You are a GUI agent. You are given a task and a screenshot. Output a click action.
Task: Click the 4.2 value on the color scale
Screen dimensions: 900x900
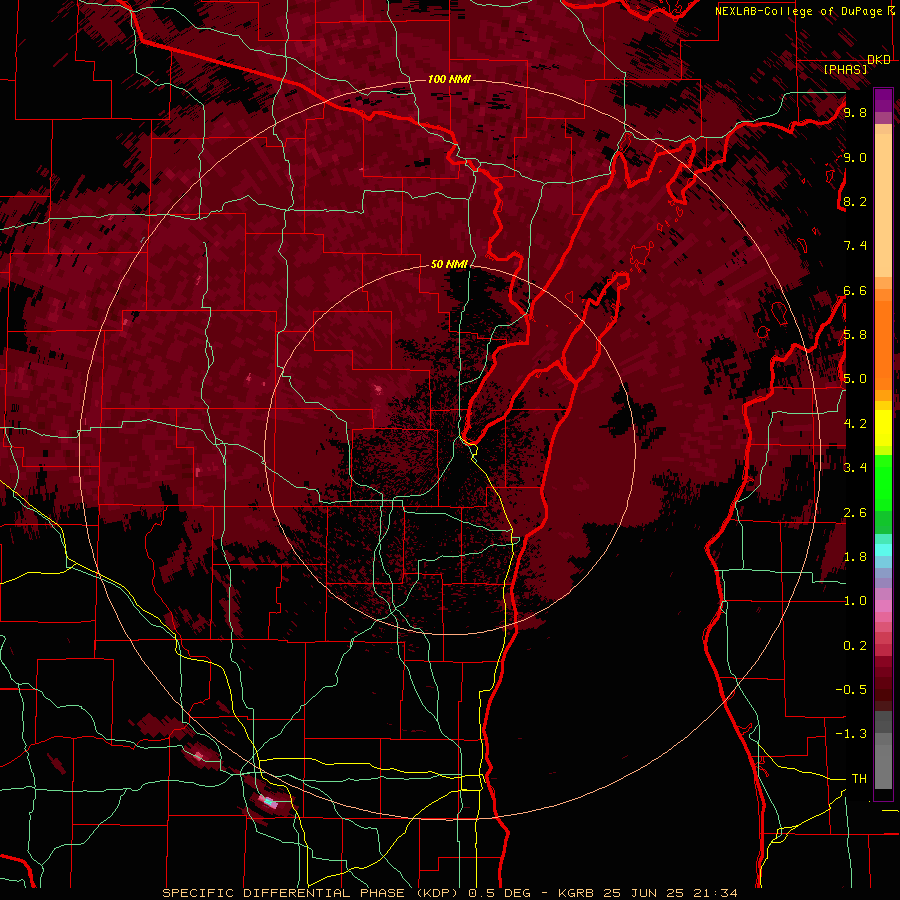(855, 424)
